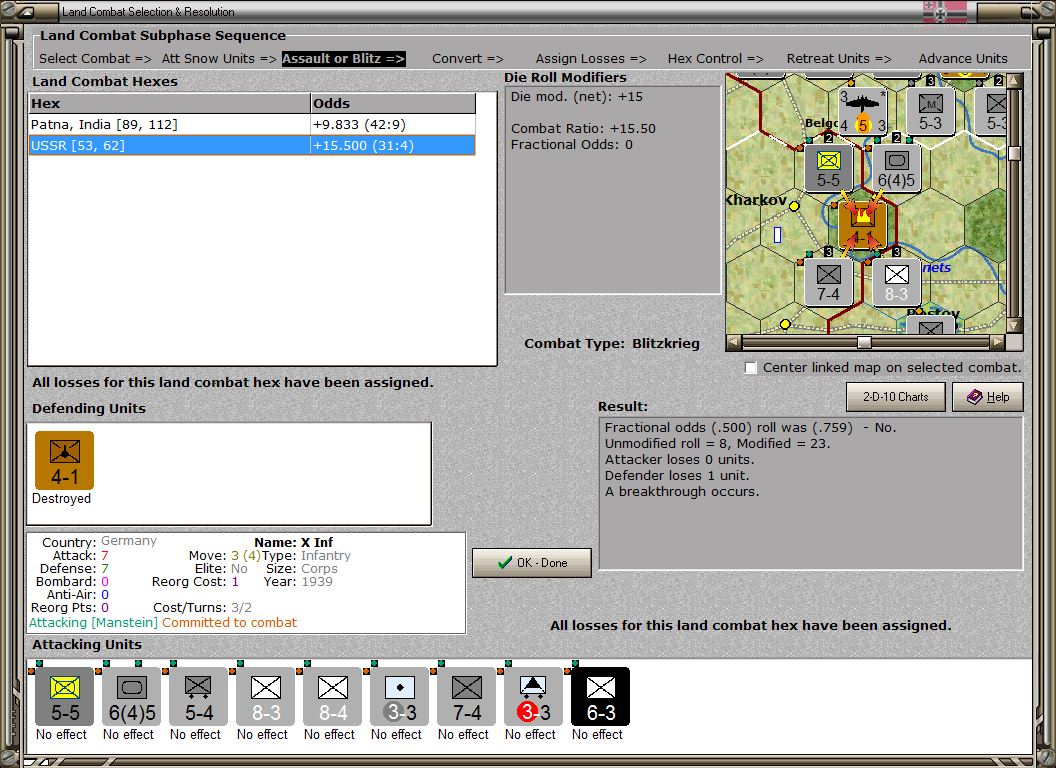This screenshot has width=1056, height=768.
Task: Select the 6(4)5 armor attacking unit
Action: 131,697
